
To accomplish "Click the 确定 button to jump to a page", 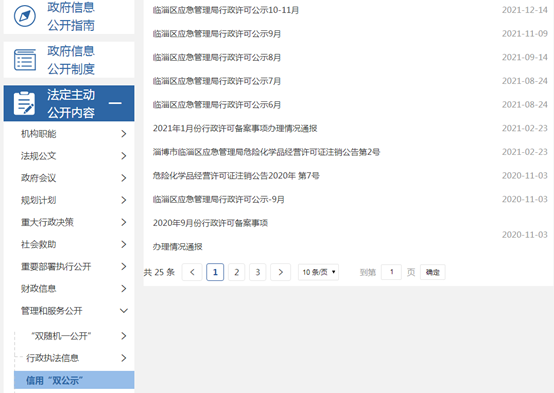I will point(433,272).
